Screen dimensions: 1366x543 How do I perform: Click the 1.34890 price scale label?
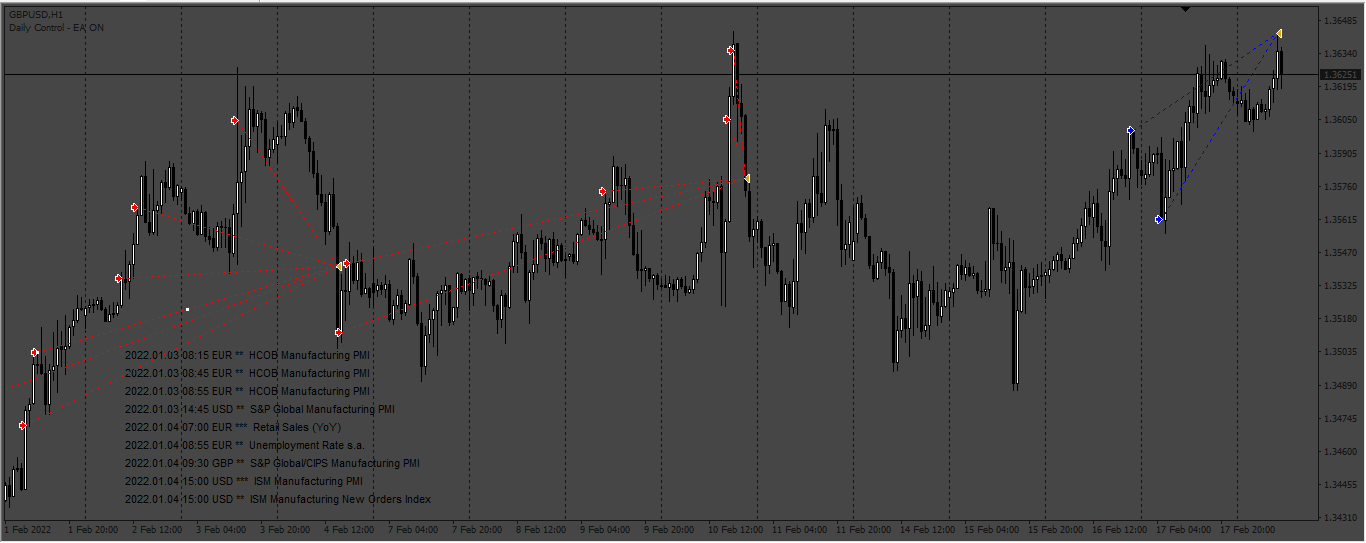1340,385
